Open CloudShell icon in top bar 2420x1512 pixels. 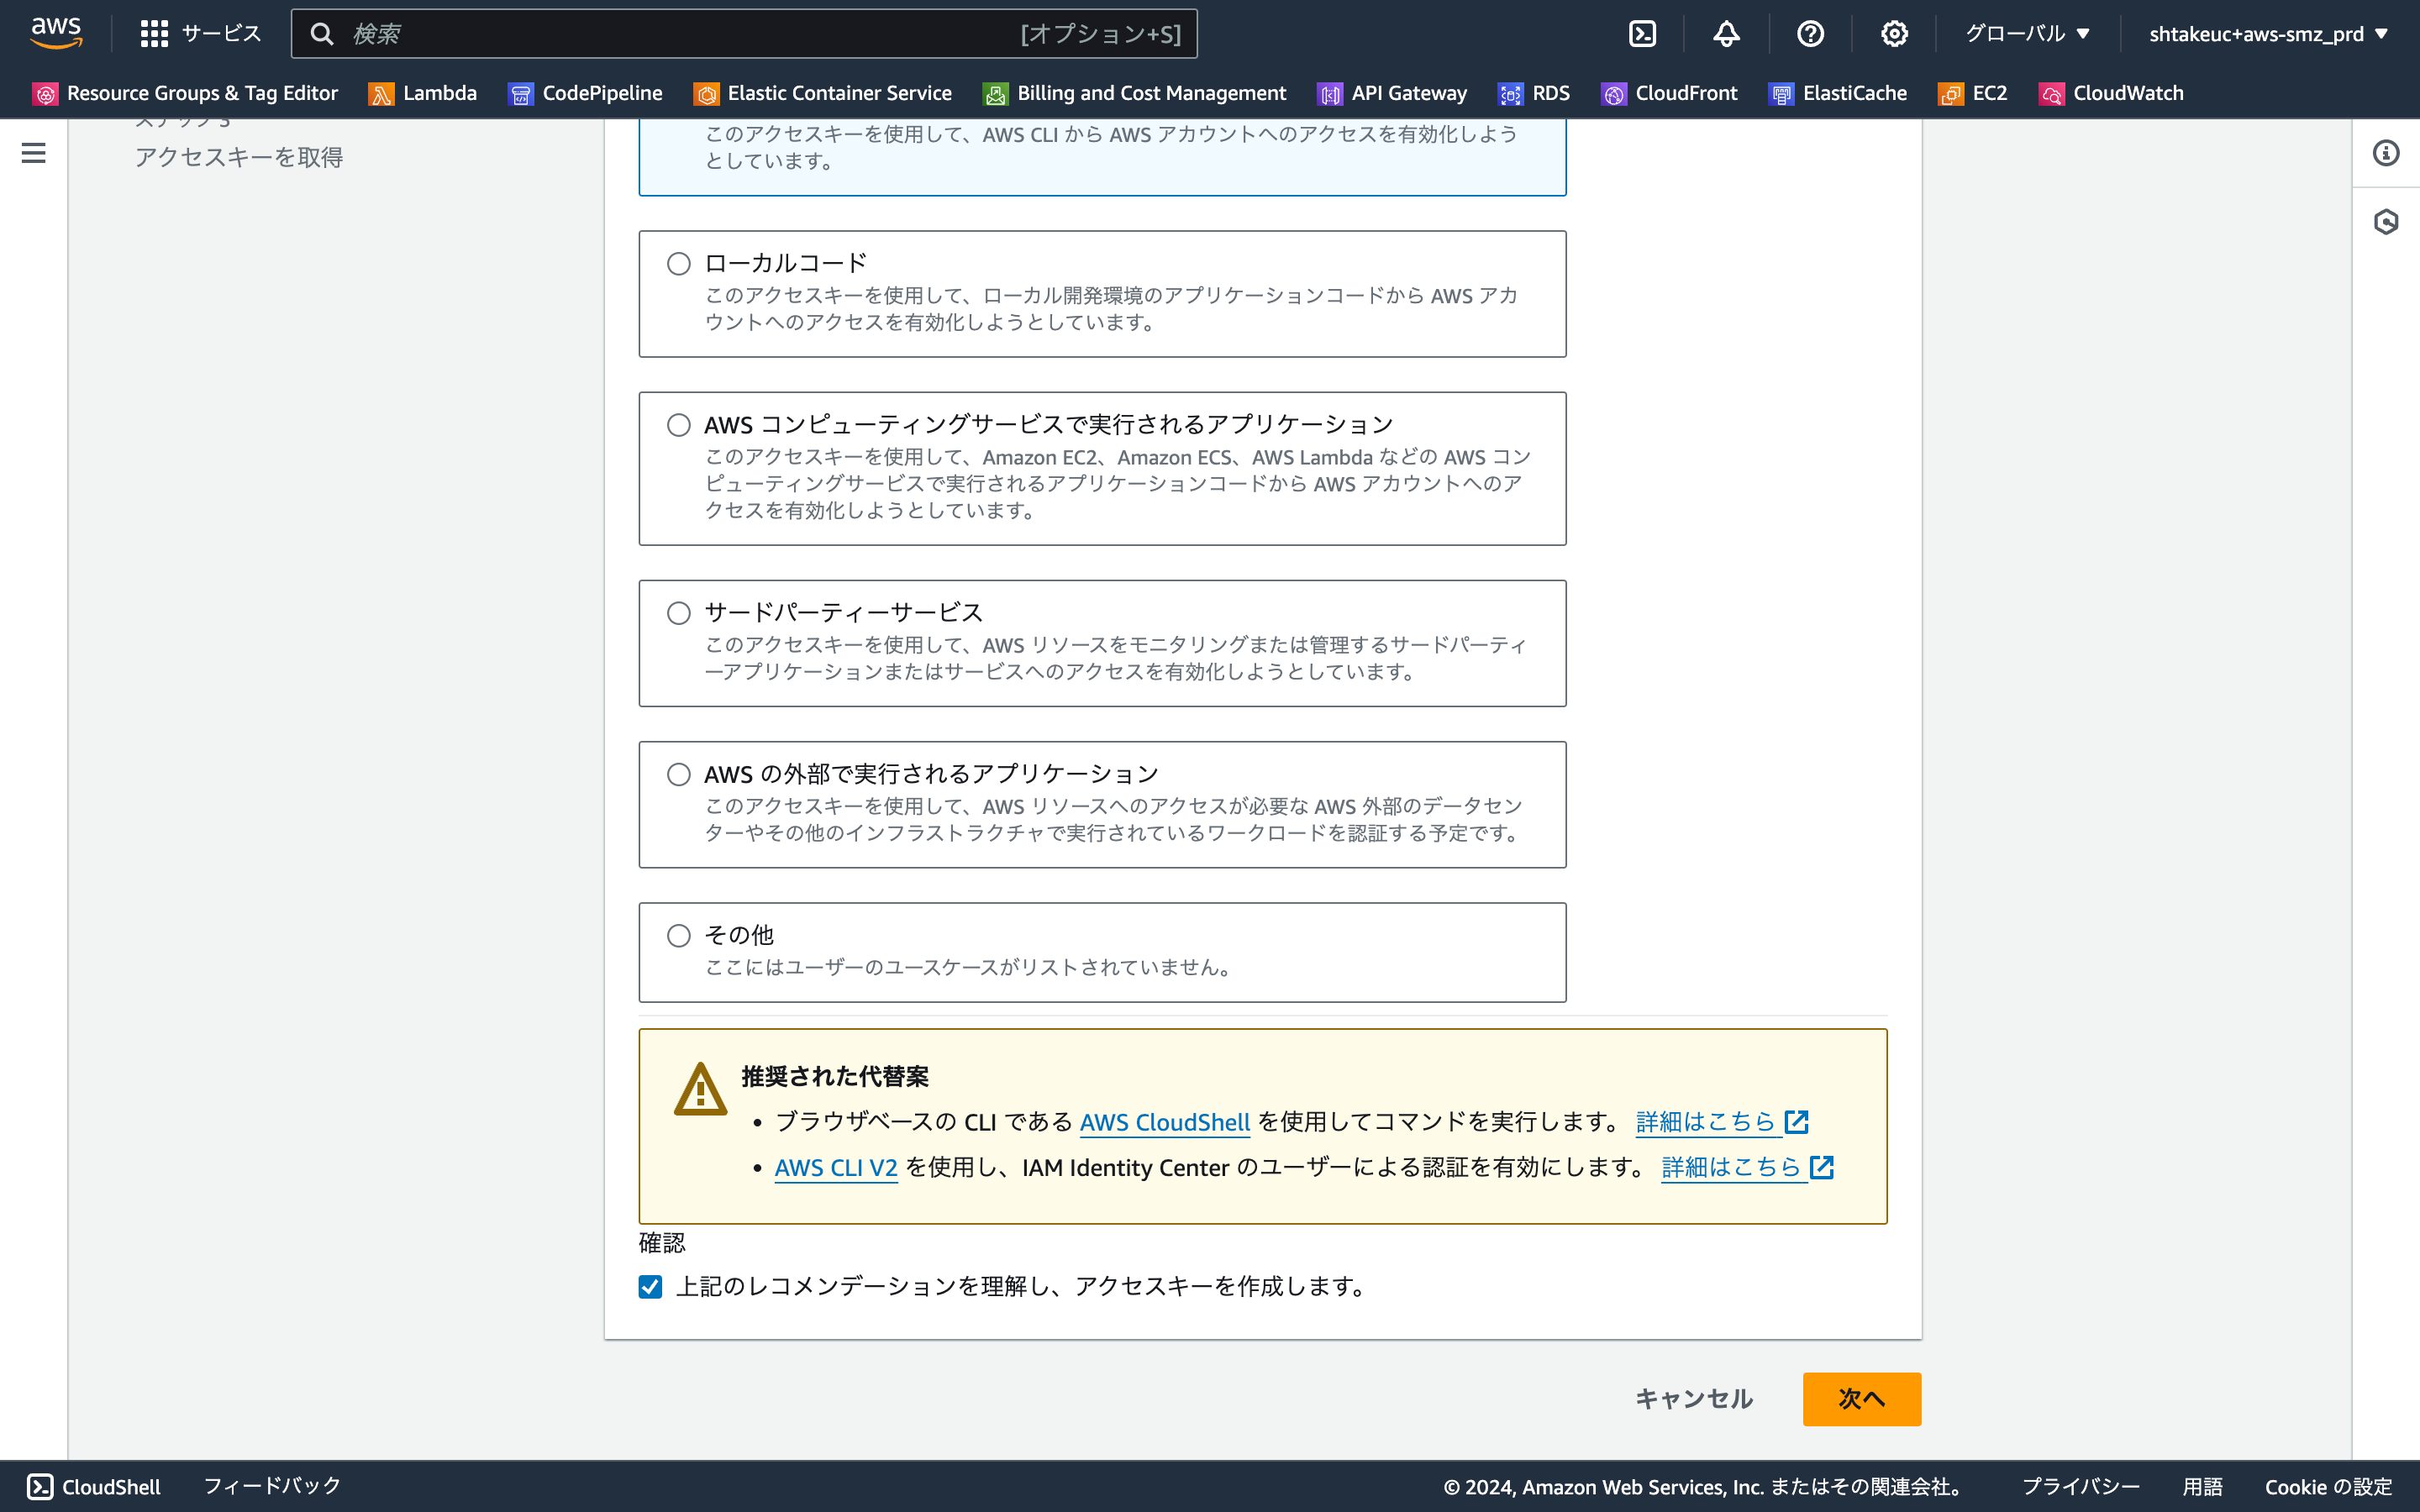coord(1642,34)
